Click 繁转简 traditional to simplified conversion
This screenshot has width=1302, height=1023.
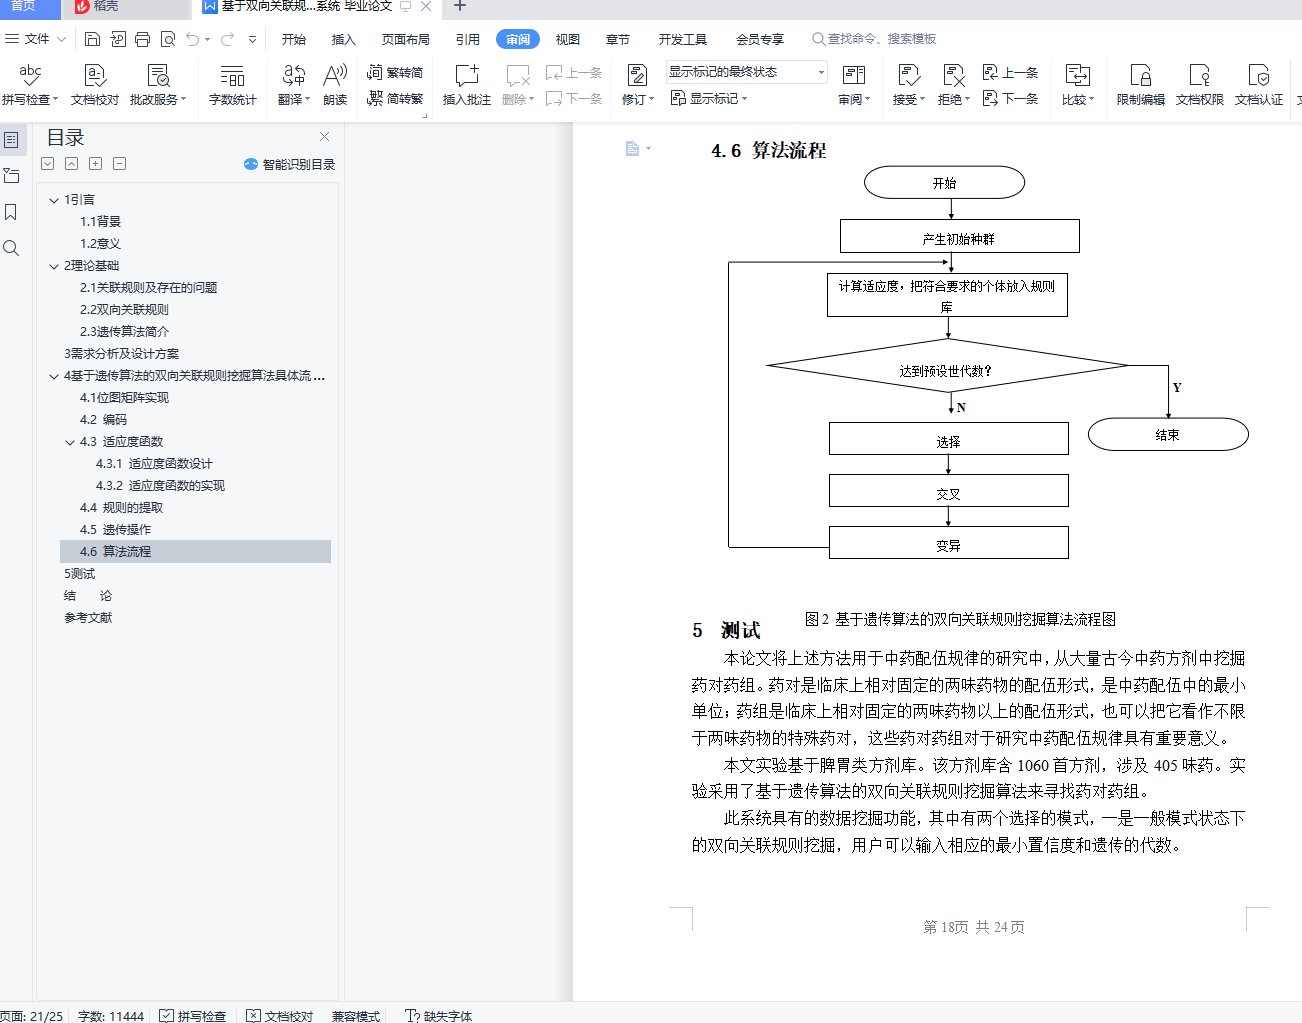(x=395, y=72)
